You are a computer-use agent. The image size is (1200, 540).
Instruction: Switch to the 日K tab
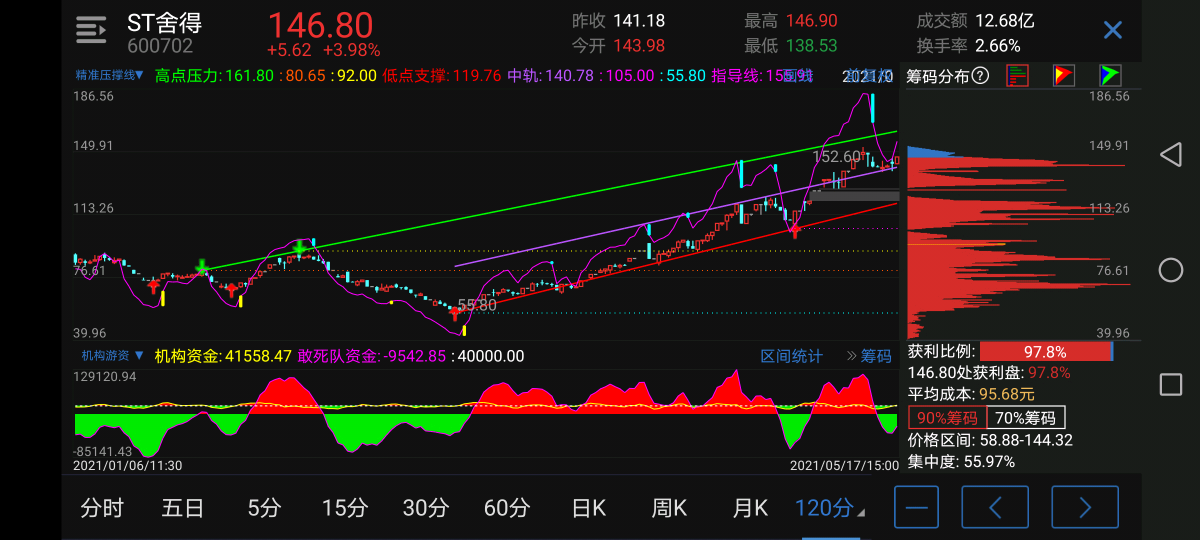pyautogui.click(x=588, y=508)
